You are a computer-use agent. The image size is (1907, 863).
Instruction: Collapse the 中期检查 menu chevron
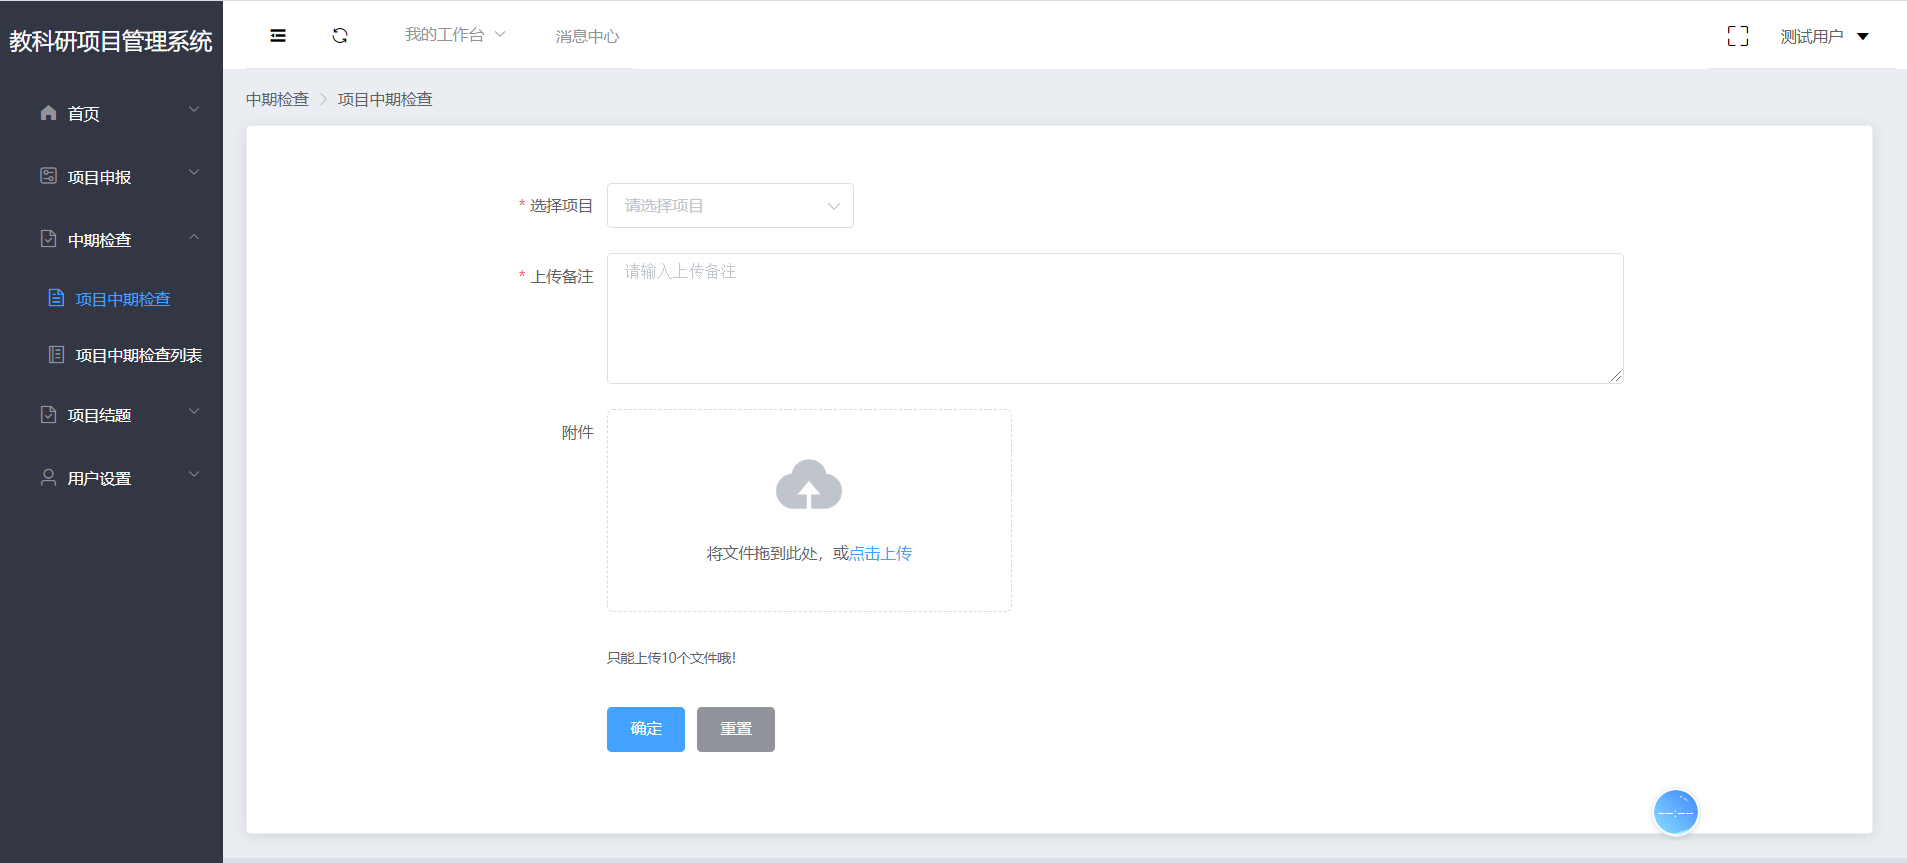[194, 237]
